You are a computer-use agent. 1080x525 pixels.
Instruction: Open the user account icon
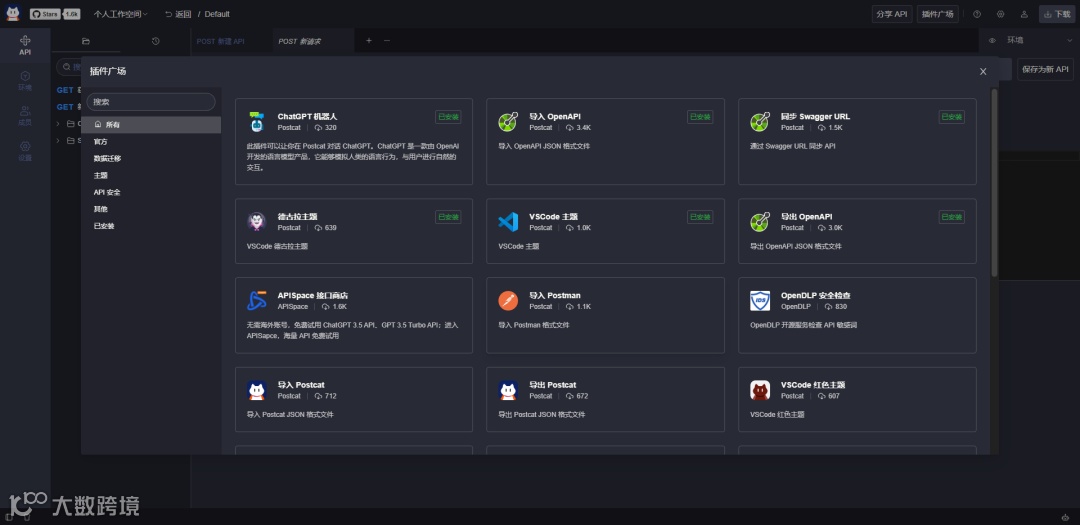click(1024, 14)
